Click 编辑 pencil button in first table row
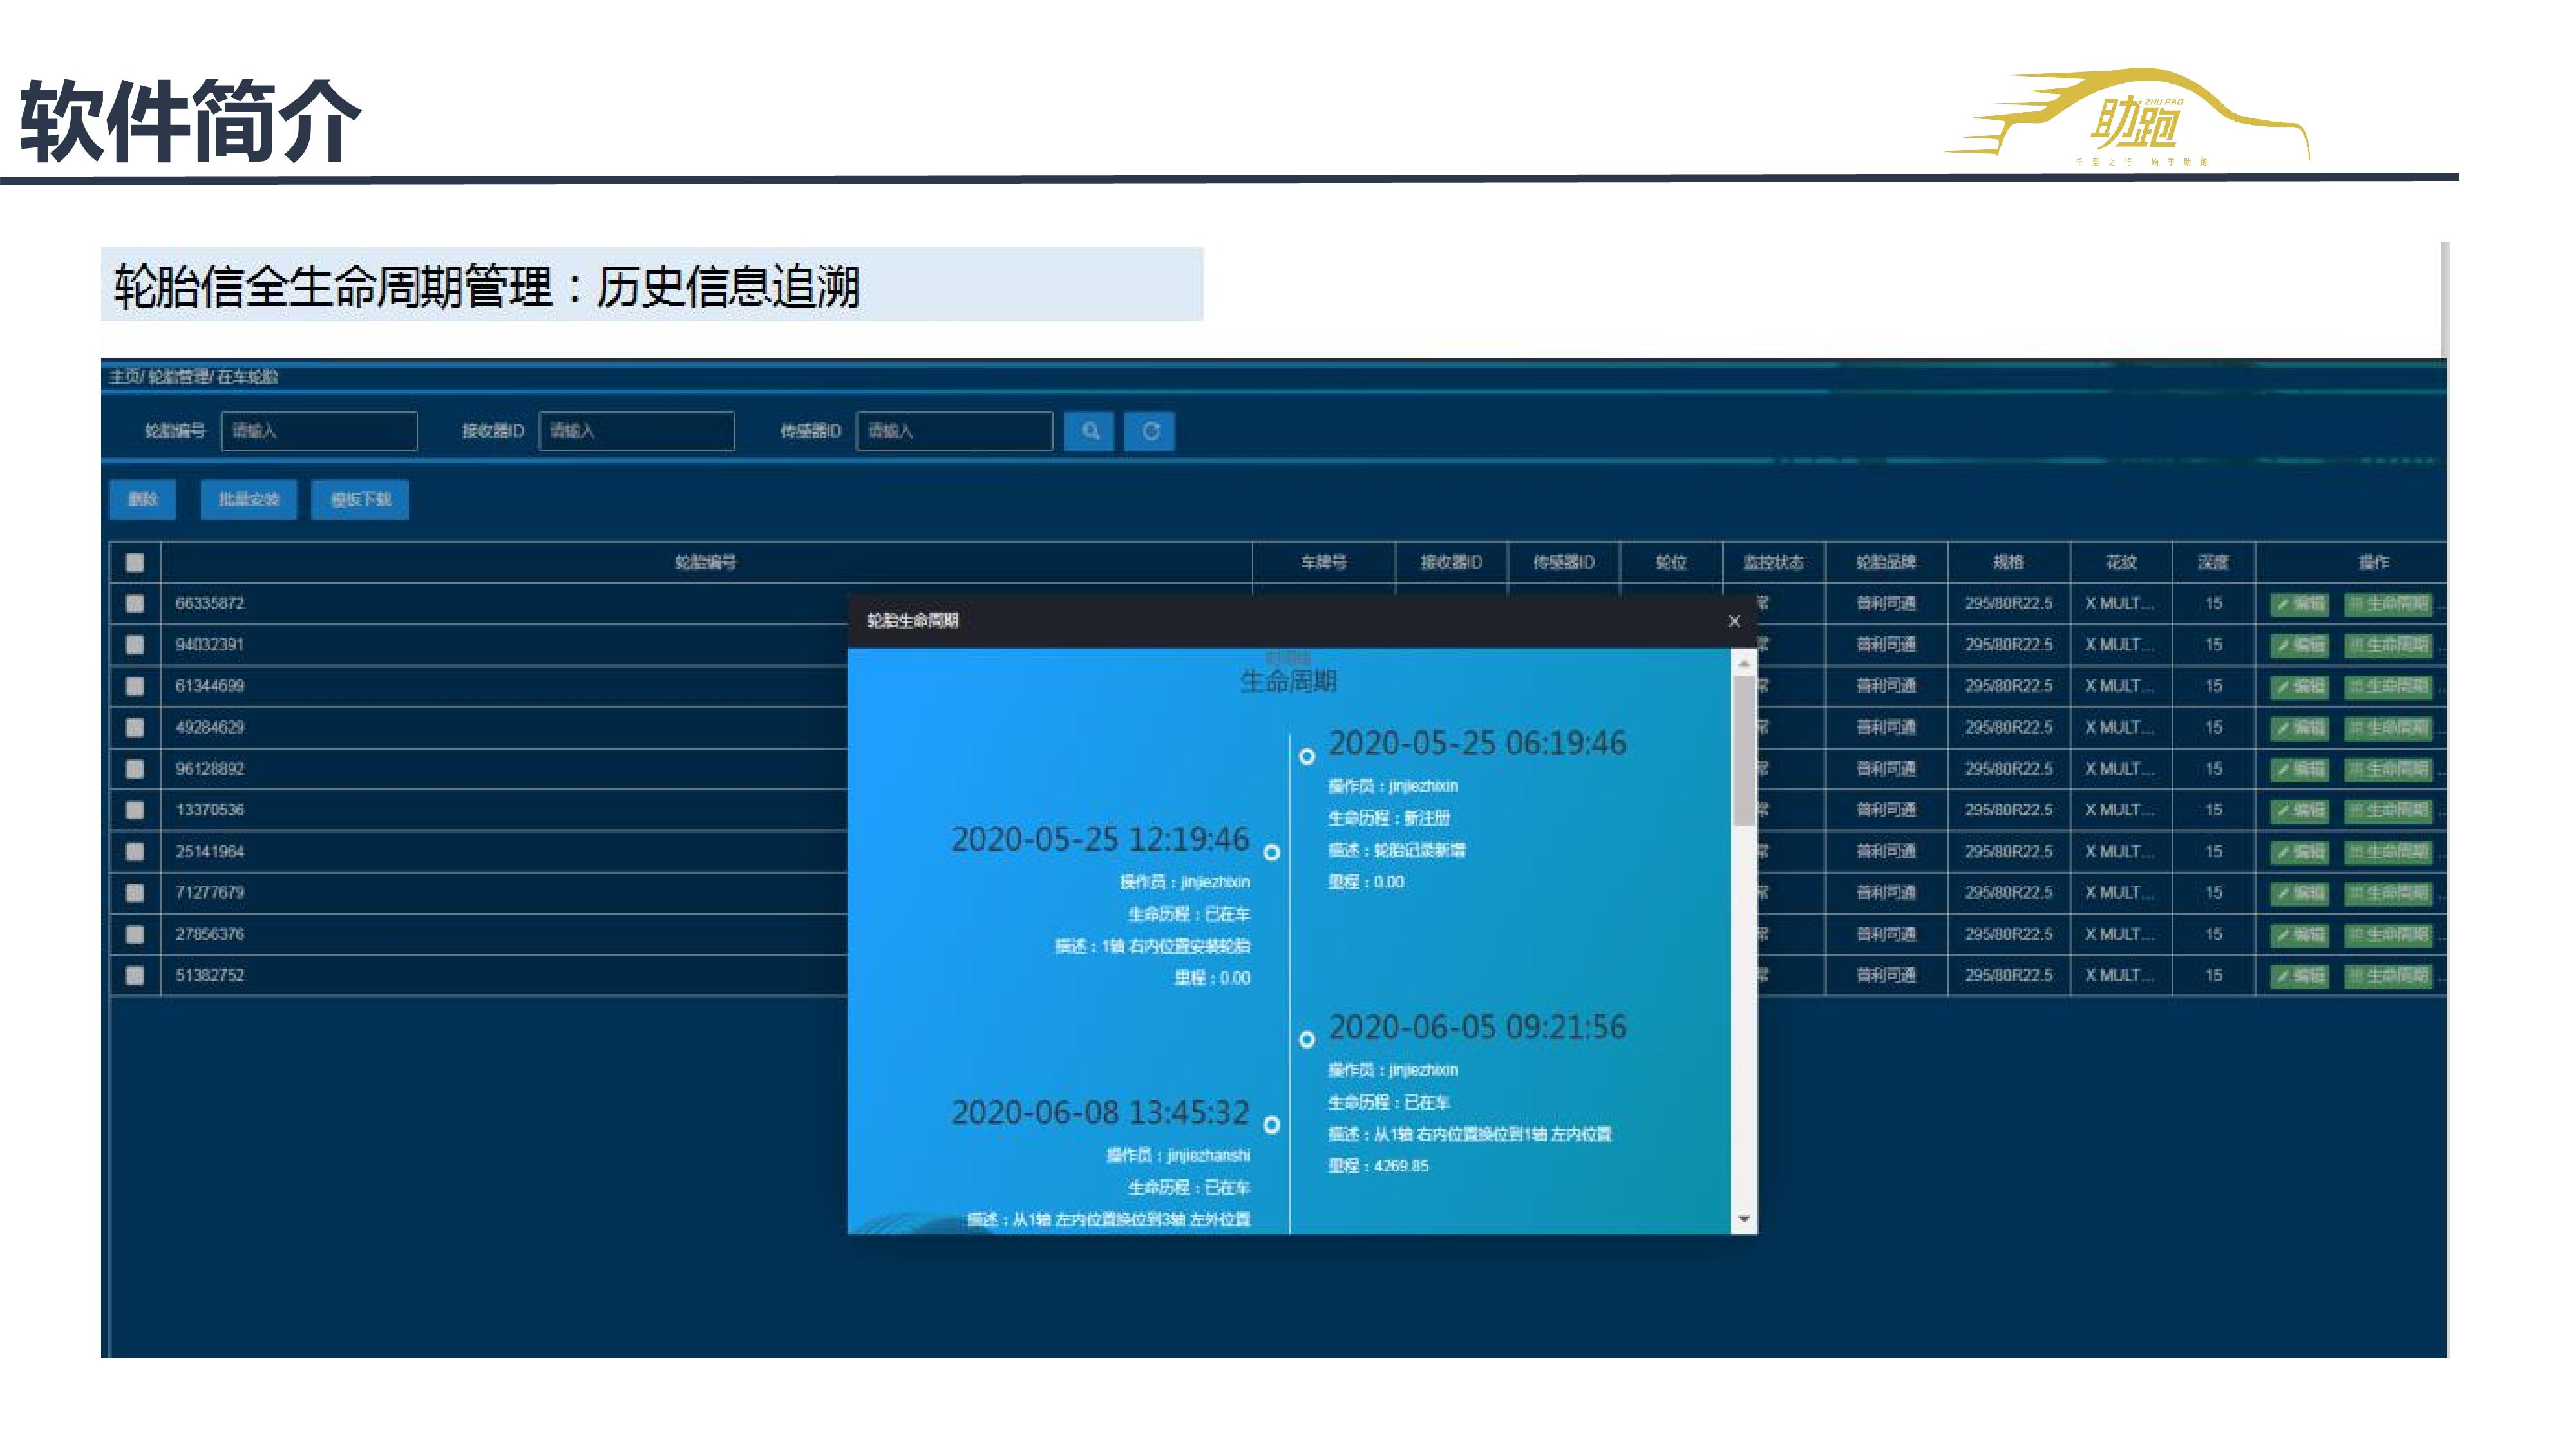 (2299, 604)
